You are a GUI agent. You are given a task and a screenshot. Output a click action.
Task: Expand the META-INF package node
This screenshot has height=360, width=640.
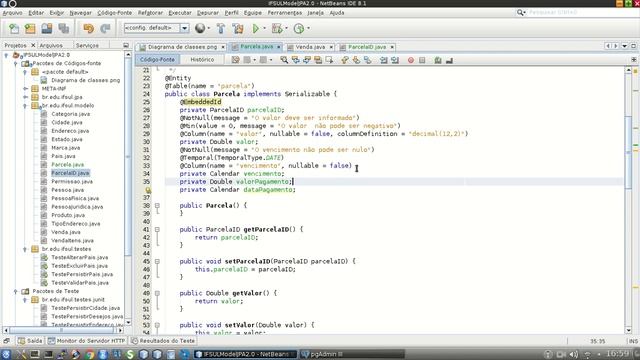(x=25, y=89)
